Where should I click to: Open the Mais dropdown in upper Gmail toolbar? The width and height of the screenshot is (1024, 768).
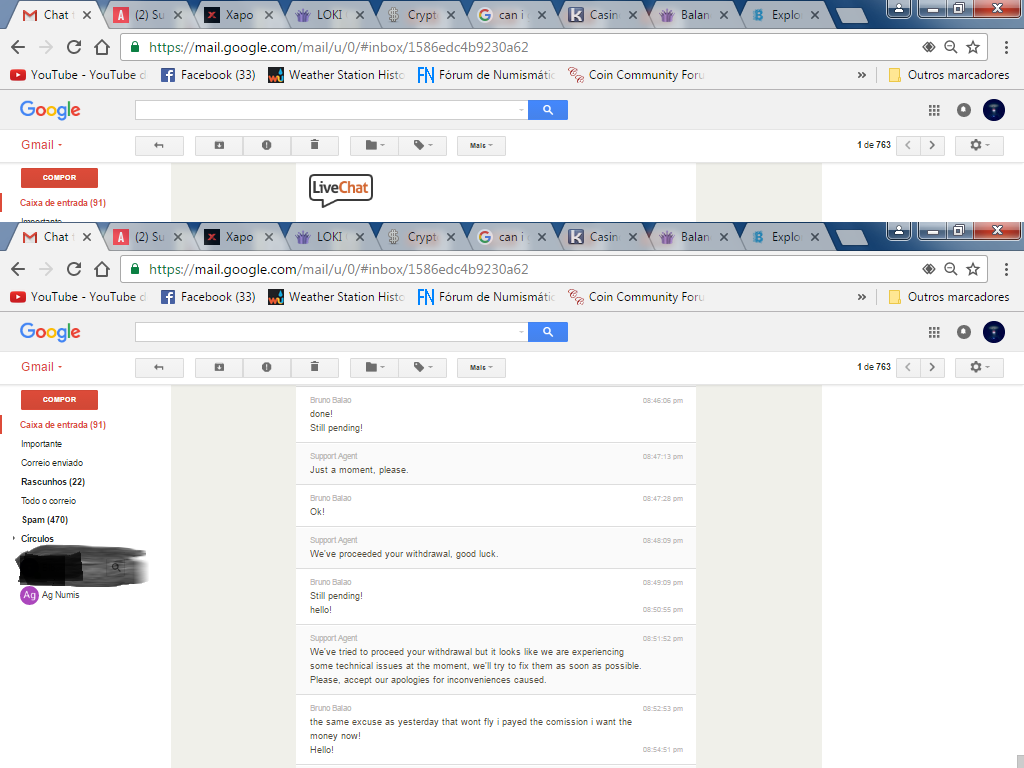[481, 145]
